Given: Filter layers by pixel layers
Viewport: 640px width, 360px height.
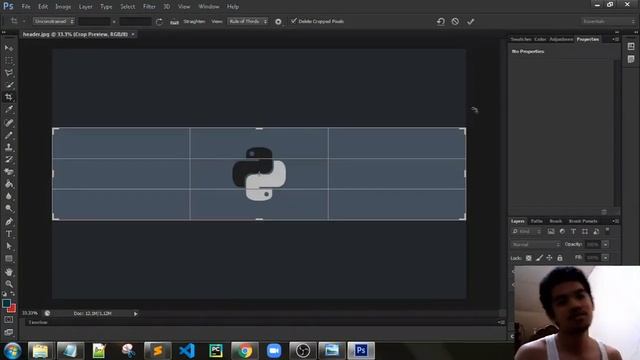Looking at the screenshot, I should (x=551, y=231).
